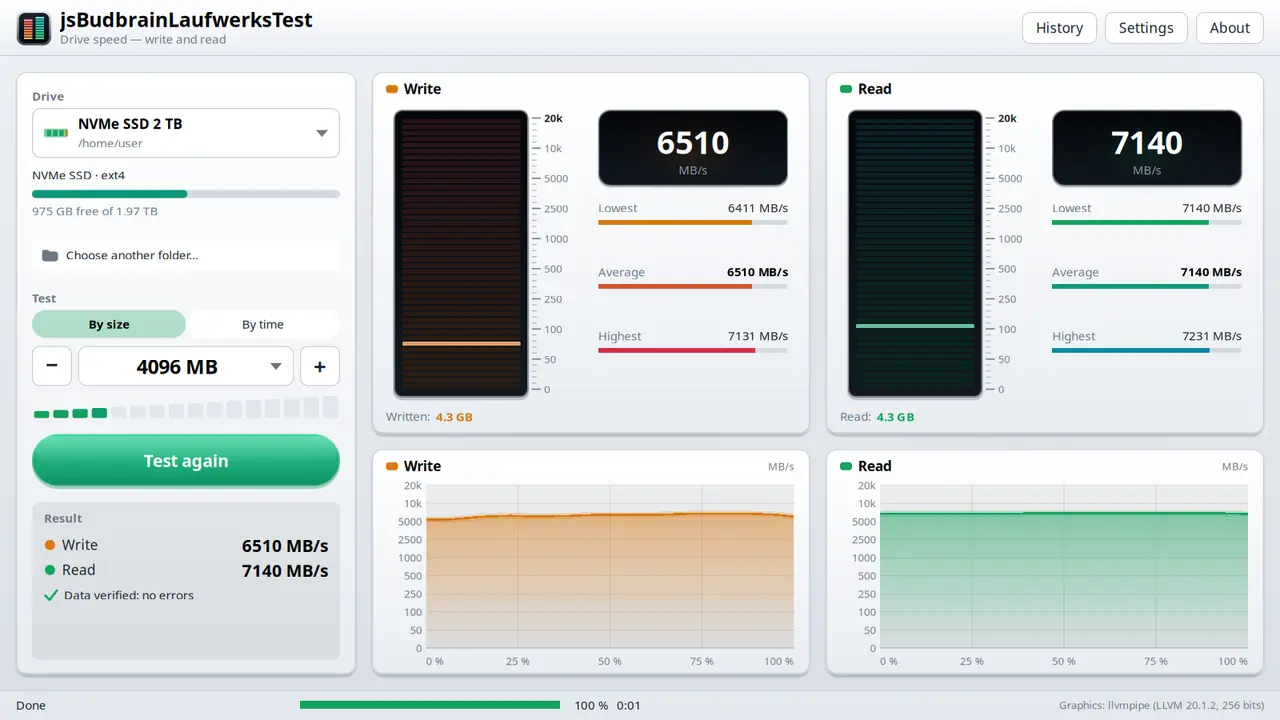This screenshot has height=720, width=1280.
Task: Open the About dialog
Action: coord(1229,28)
